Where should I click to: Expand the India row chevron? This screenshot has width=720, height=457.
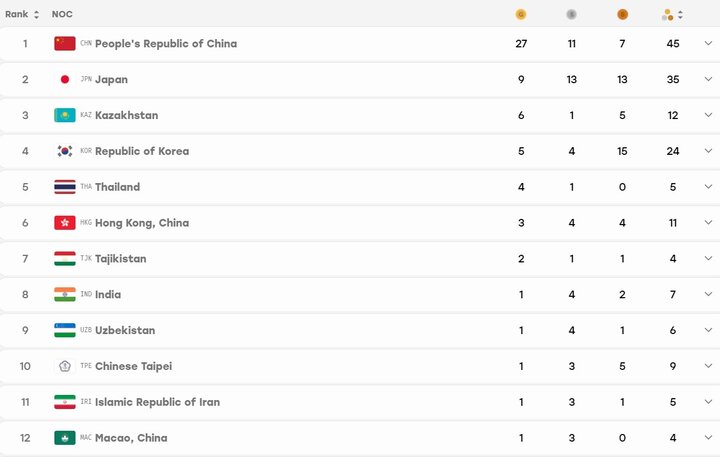click(708, 294)
